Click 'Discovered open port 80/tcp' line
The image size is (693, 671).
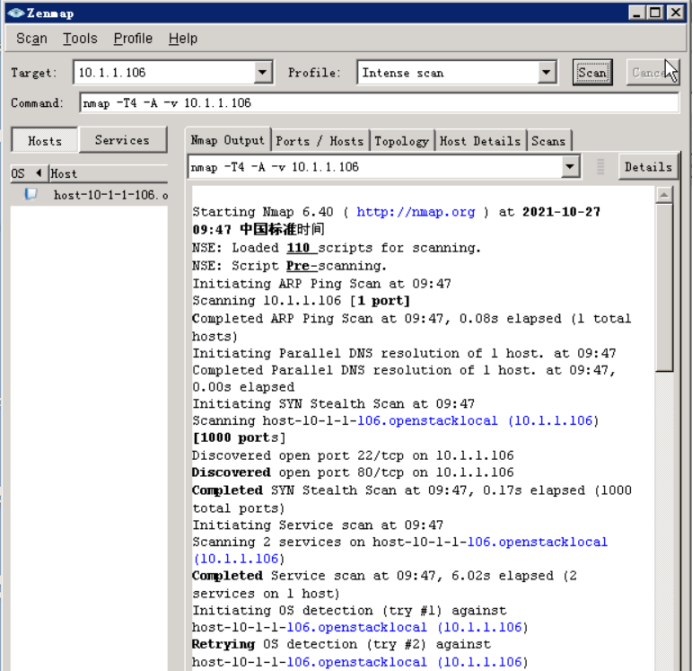click(x=353, y=472)
